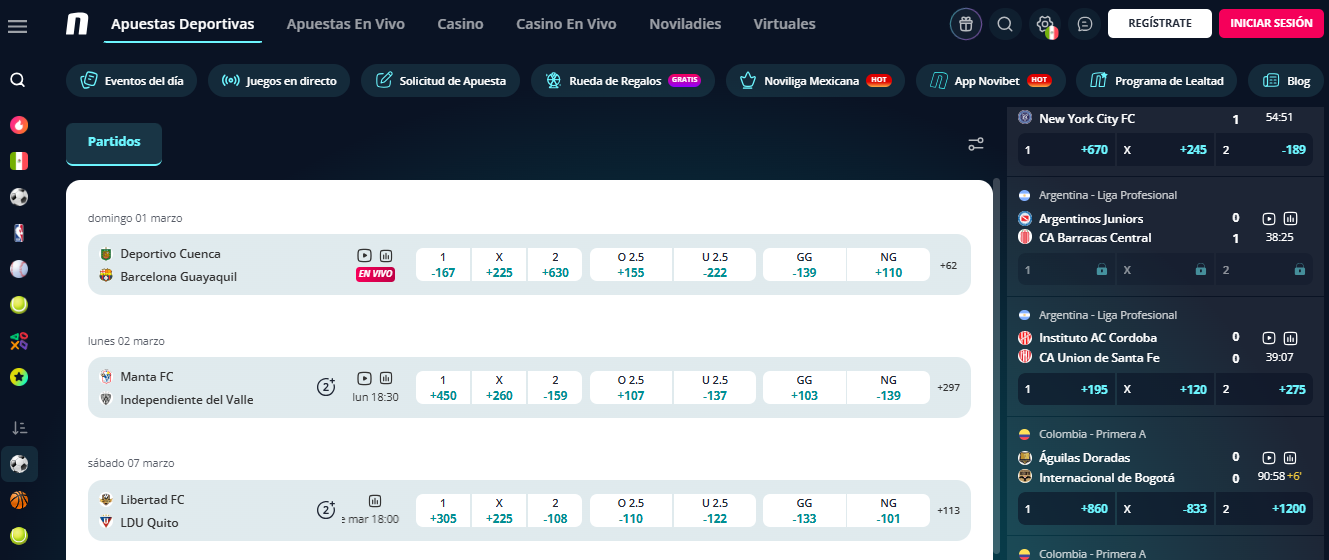Select +670 odds in New York City FC card
The width and height of the screenshot is (1329, 560).
tap(1066, 150)
